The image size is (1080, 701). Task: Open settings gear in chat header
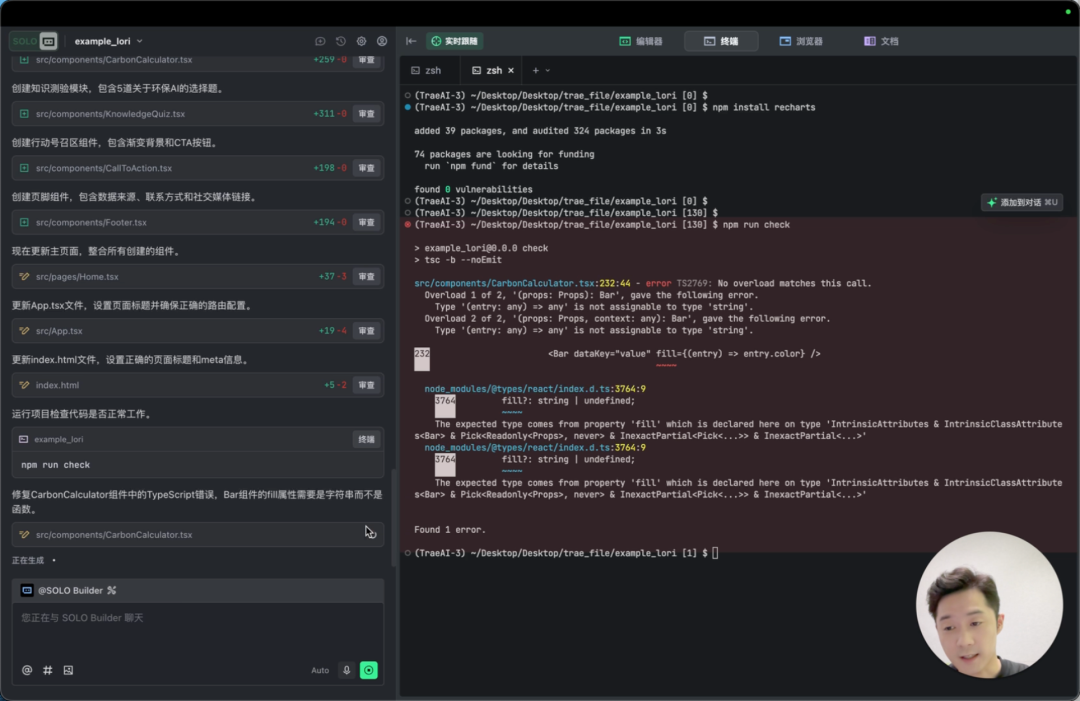click(361, 41)
